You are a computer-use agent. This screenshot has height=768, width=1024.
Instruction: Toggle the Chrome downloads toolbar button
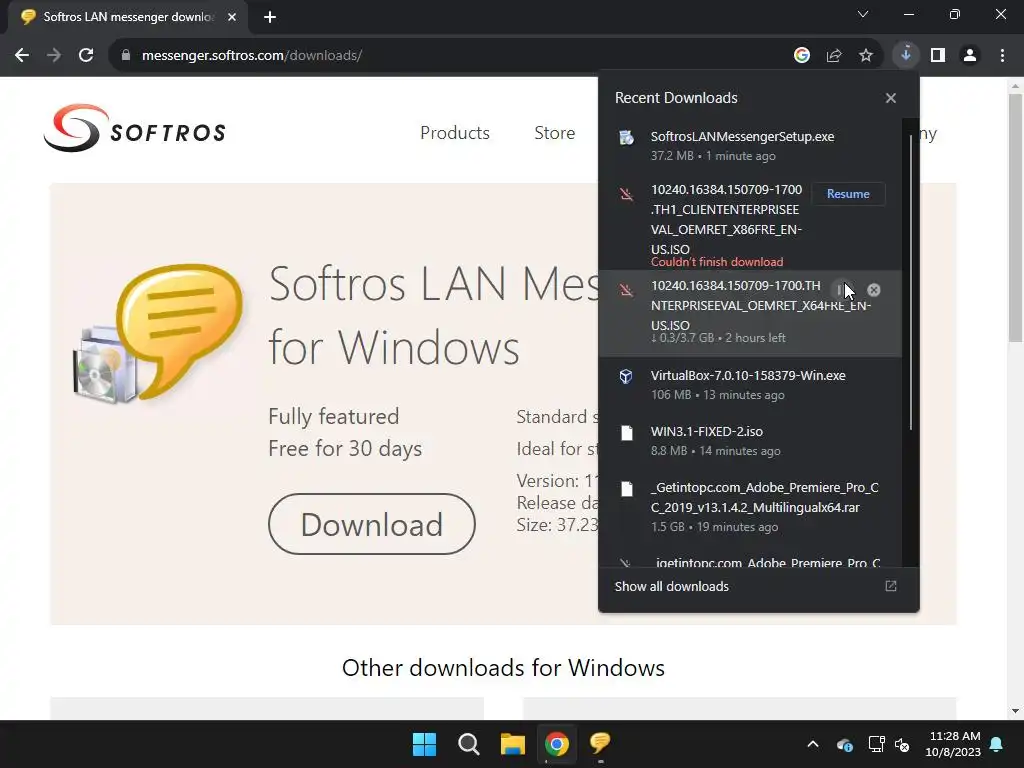click(x=906, y=56)
